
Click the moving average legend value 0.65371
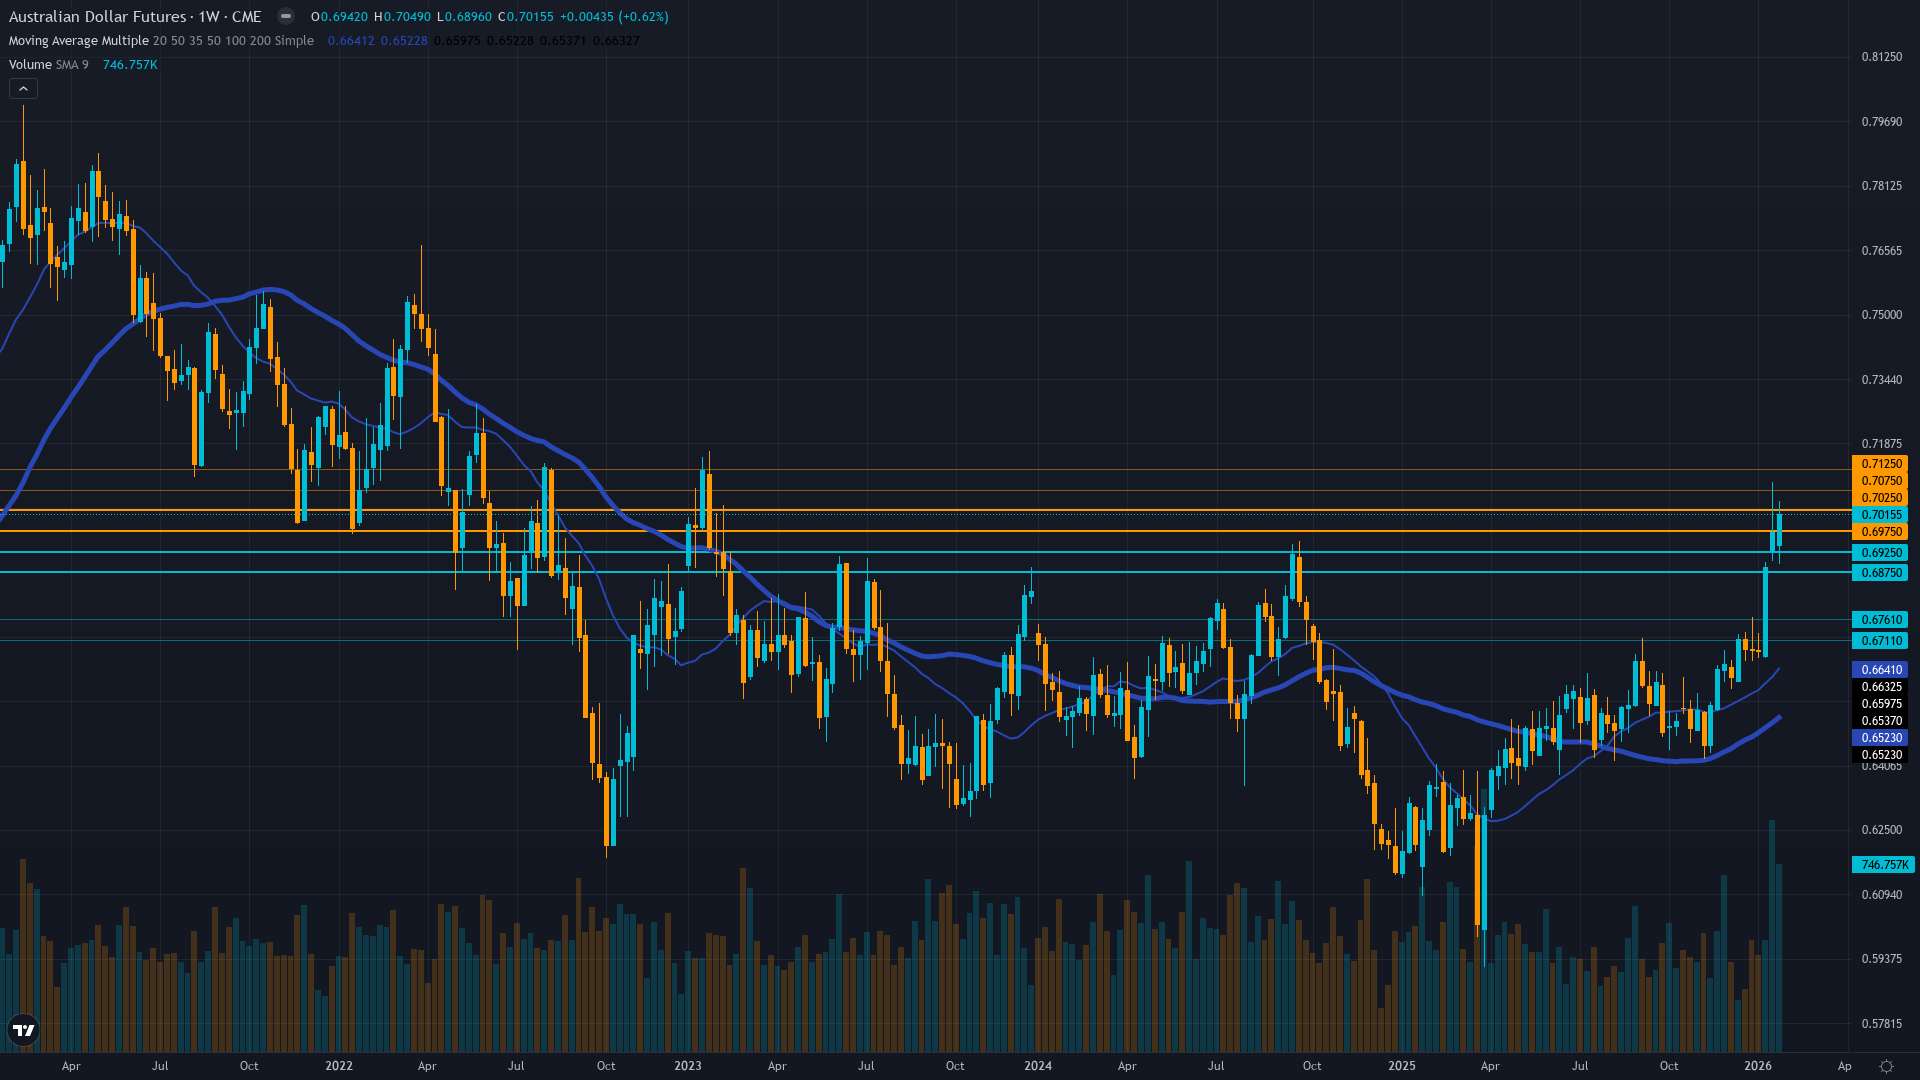563,41
